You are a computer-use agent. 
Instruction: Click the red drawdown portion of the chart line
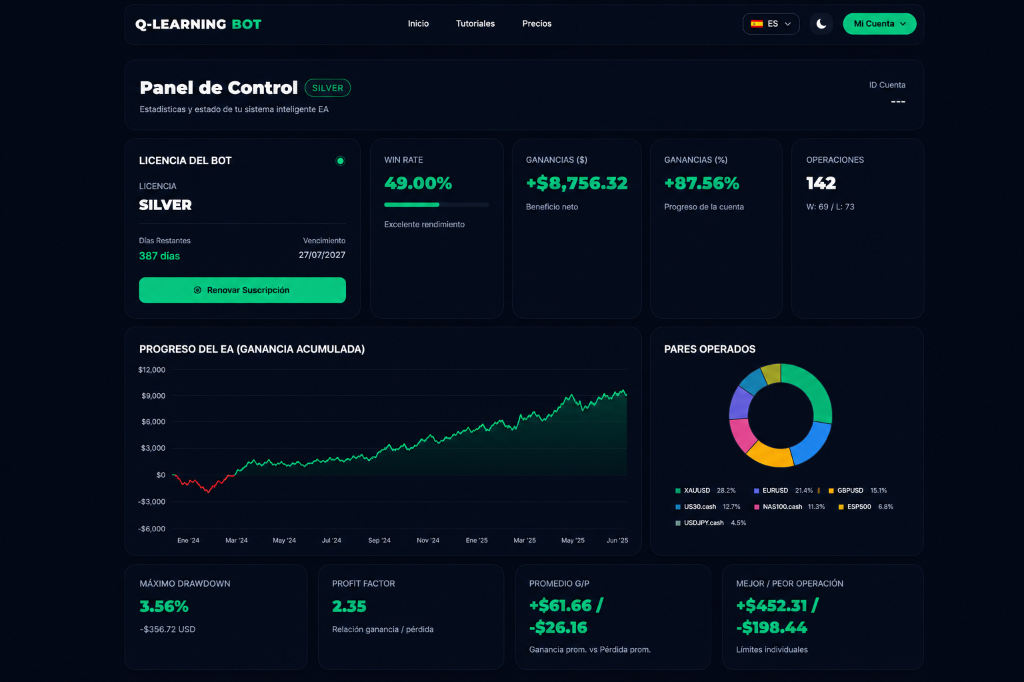pyautogui.click(x=203, y=483)
